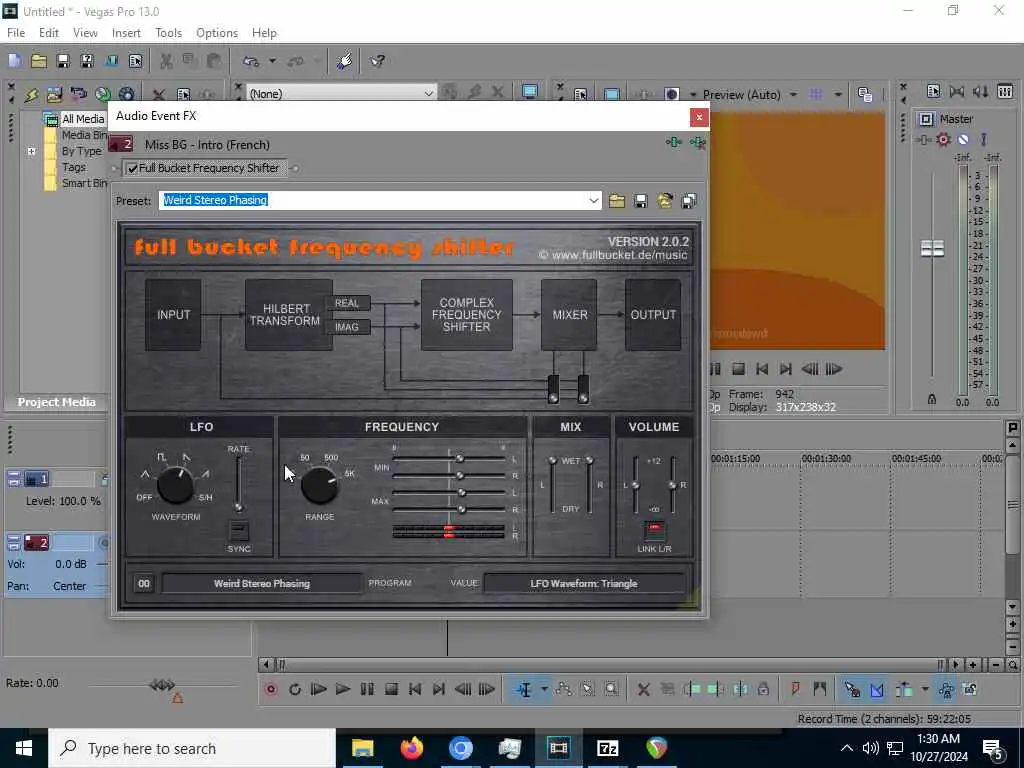Click the Insert Region icon
1024x768 pixels.
tap(820, 689)
